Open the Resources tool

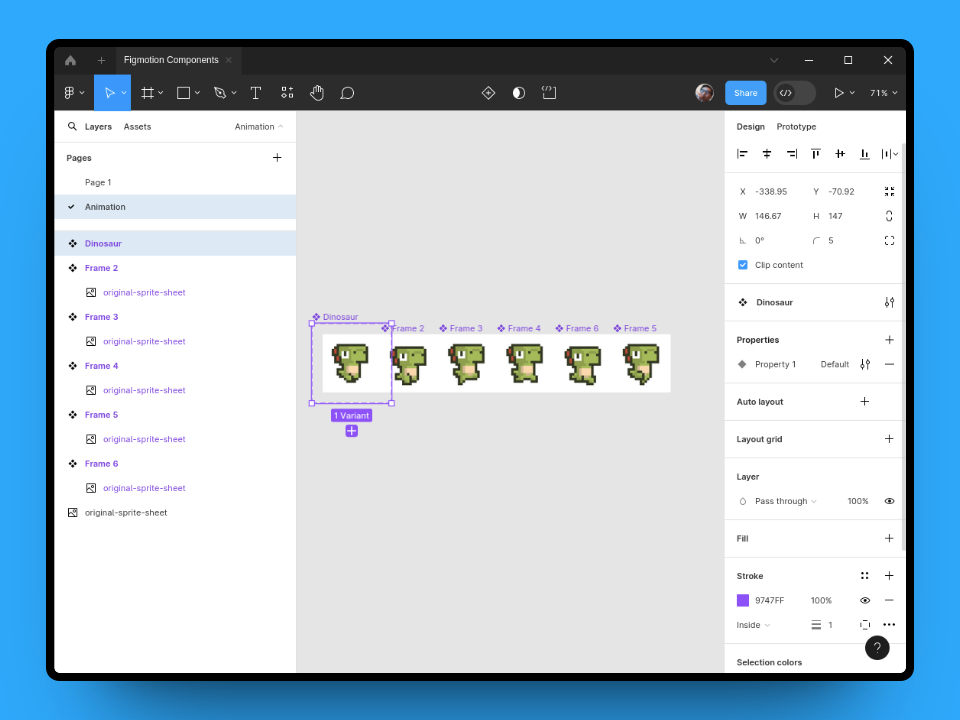pyautogui.click(x=287, y=92)
